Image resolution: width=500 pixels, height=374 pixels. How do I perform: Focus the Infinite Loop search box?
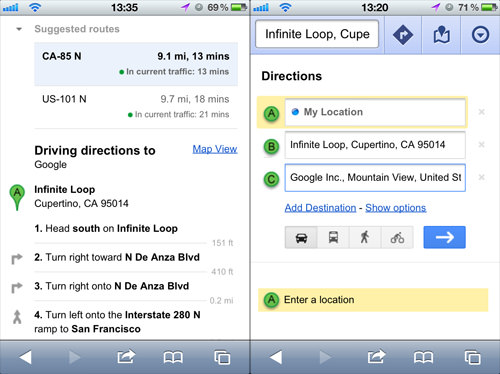317,34
